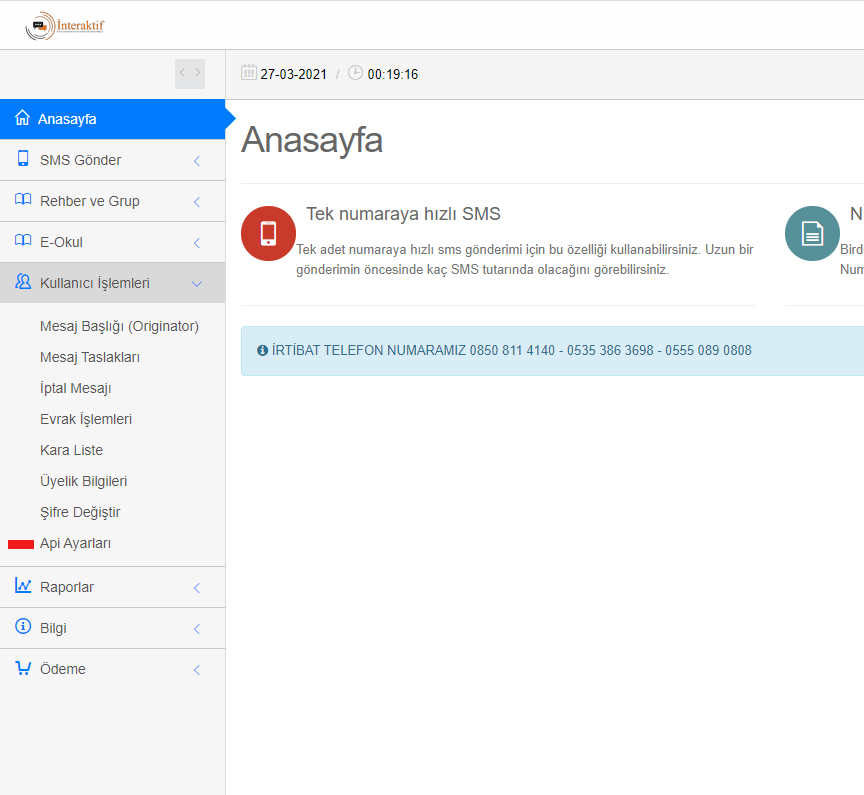Viewport: 864px width, 795px height.
Task: Go to Anasayfa in the sidebar
Action: coord(67,119)
